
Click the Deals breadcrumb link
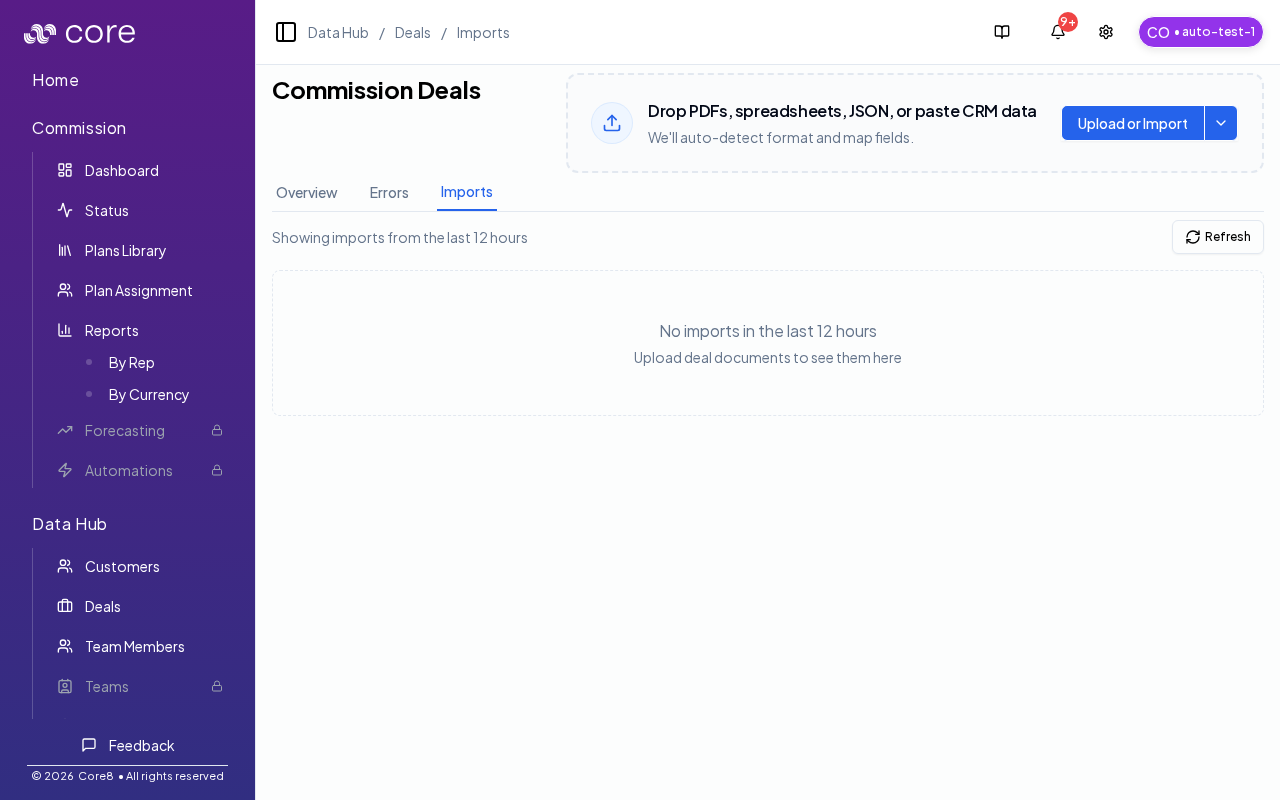coord(412,32)
